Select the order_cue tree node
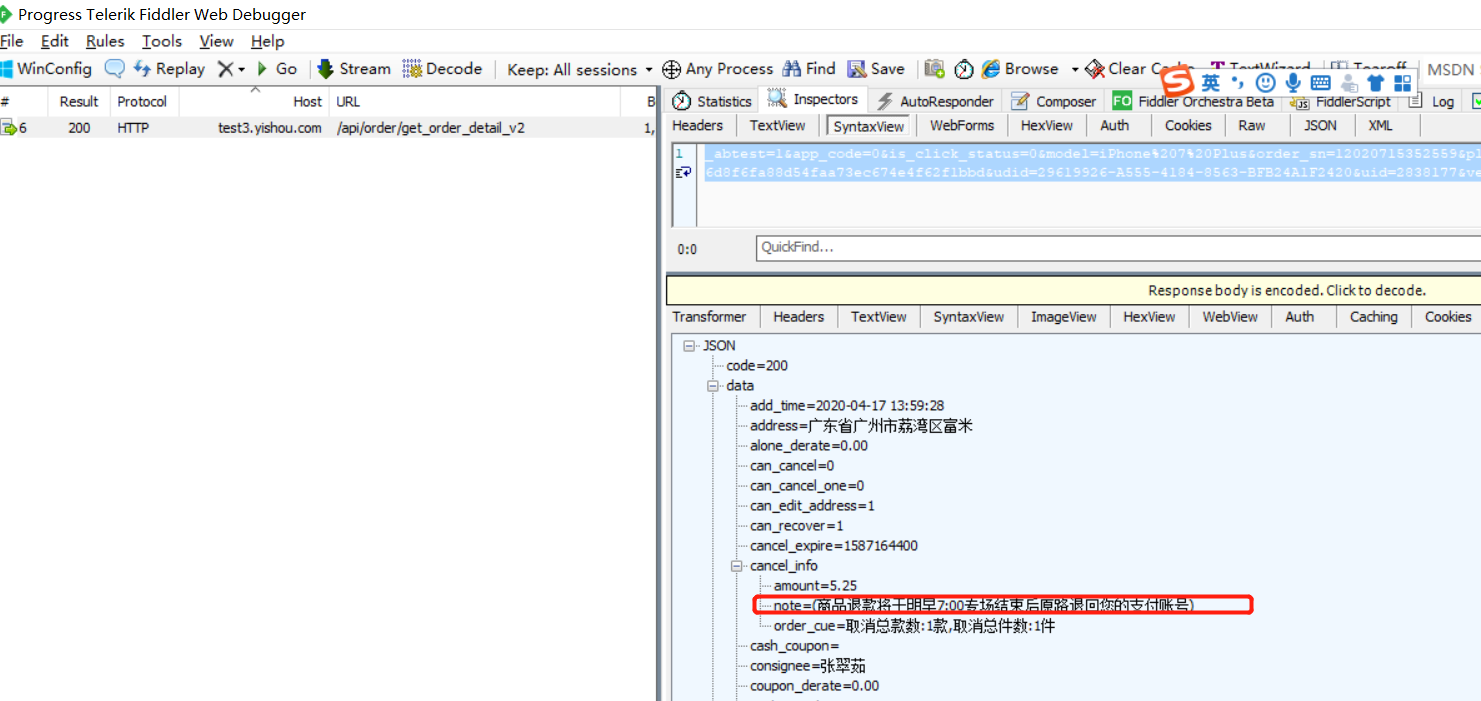This screenshot has height=701, width=1481. point(914,626)
